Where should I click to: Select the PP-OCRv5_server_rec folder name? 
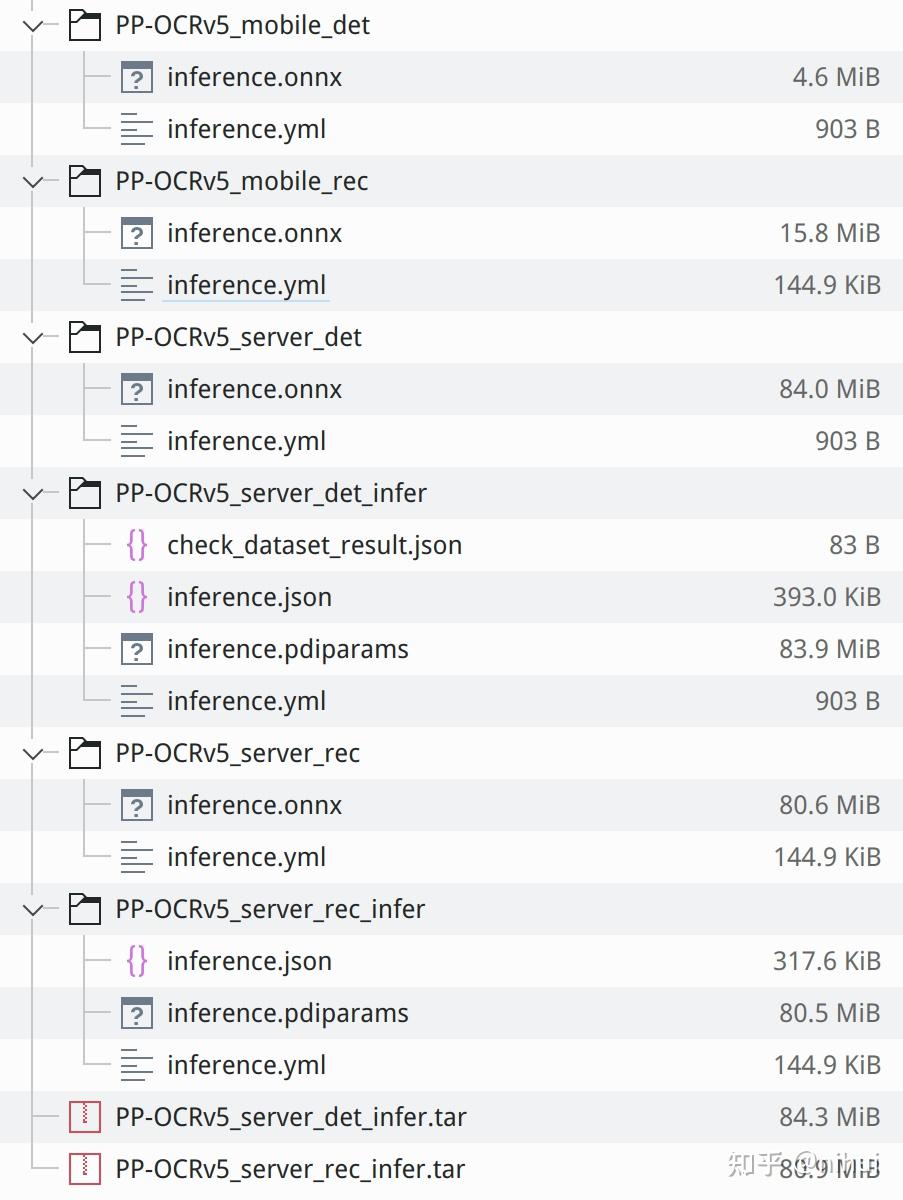pyautogui.click(x=238, y=753)
